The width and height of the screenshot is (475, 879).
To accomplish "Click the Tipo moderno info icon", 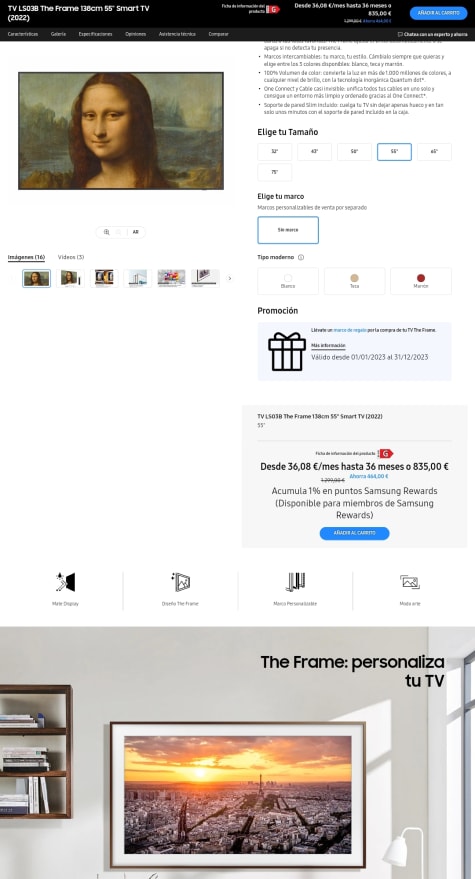I will (x=301, y=257).
